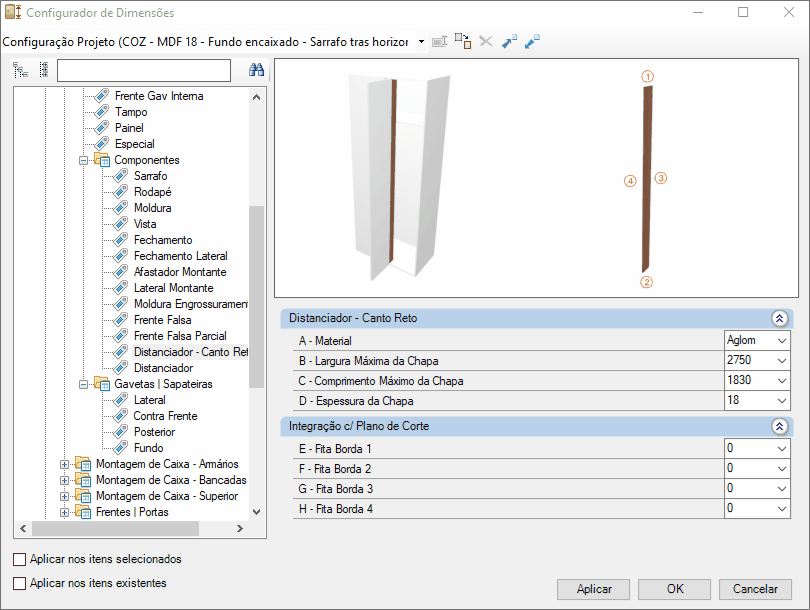Expand the Frentes | Portas node
This screenshot has height=610, width=810.
tap(64, 512)
